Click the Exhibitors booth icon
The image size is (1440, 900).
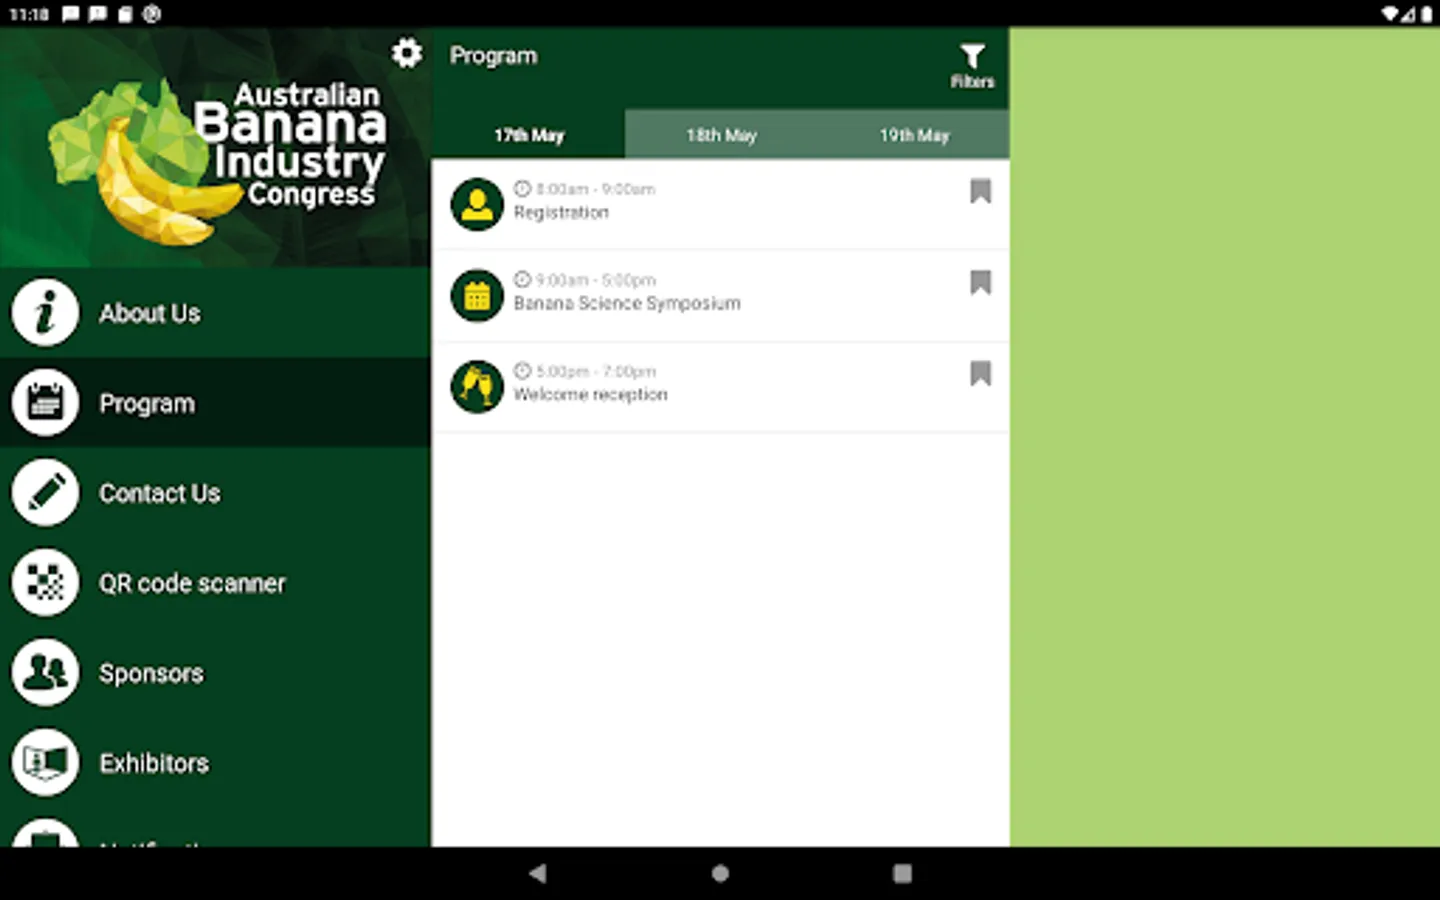coord(45,763)
